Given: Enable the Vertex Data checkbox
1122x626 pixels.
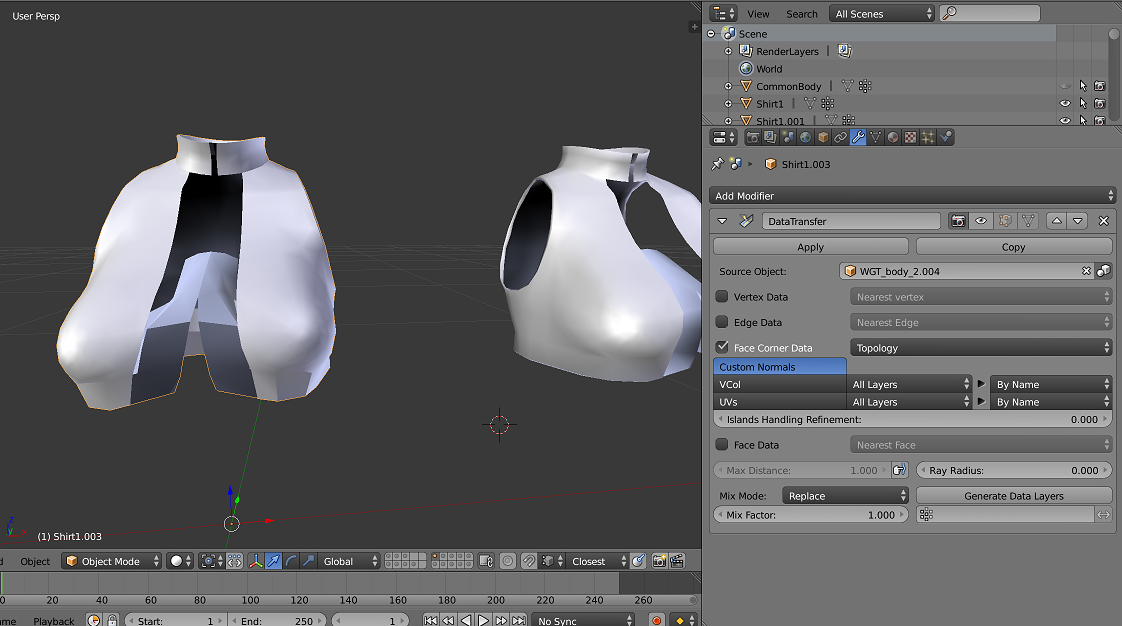Looking at the screenshot, I should point(722,296).
